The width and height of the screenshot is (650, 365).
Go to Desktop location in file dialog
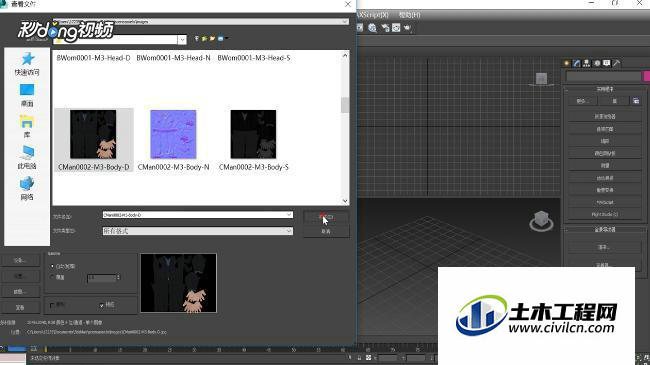tap(27, 95)
